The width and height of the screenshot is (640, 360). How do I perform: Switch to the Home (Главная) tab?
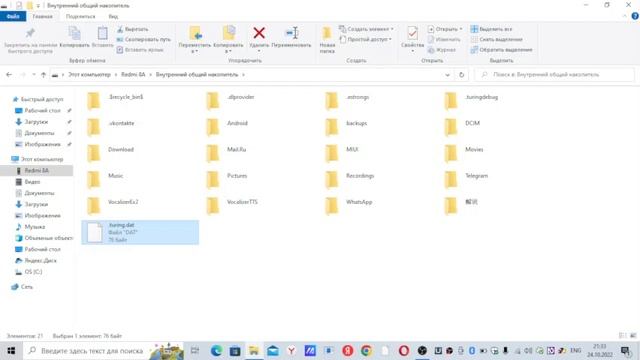[42, 16]
